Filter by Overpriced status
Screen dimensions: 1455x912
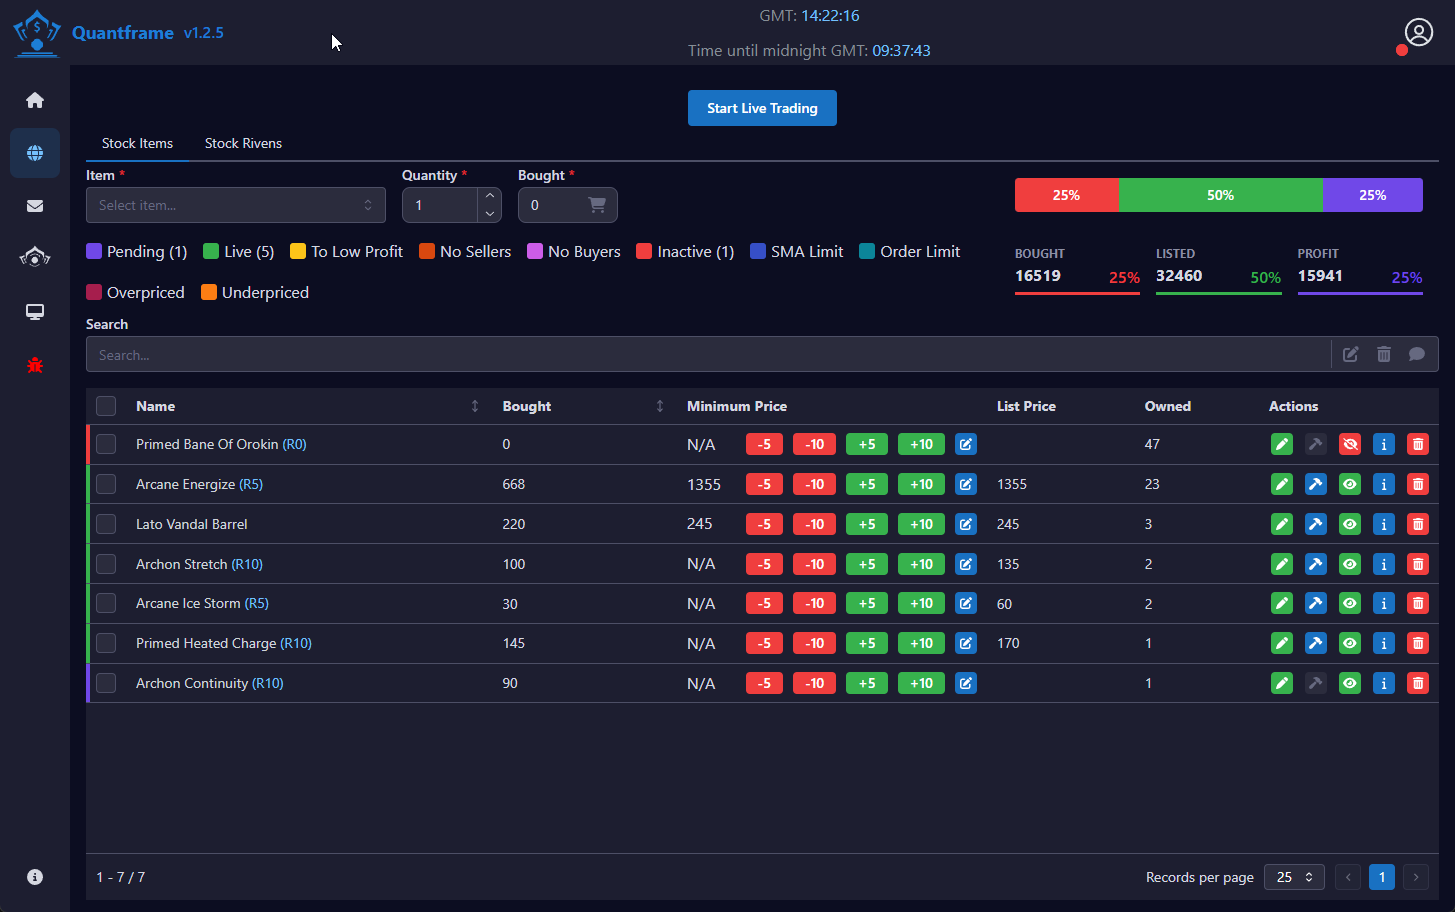pyautogui.click(x=135, y=292)
